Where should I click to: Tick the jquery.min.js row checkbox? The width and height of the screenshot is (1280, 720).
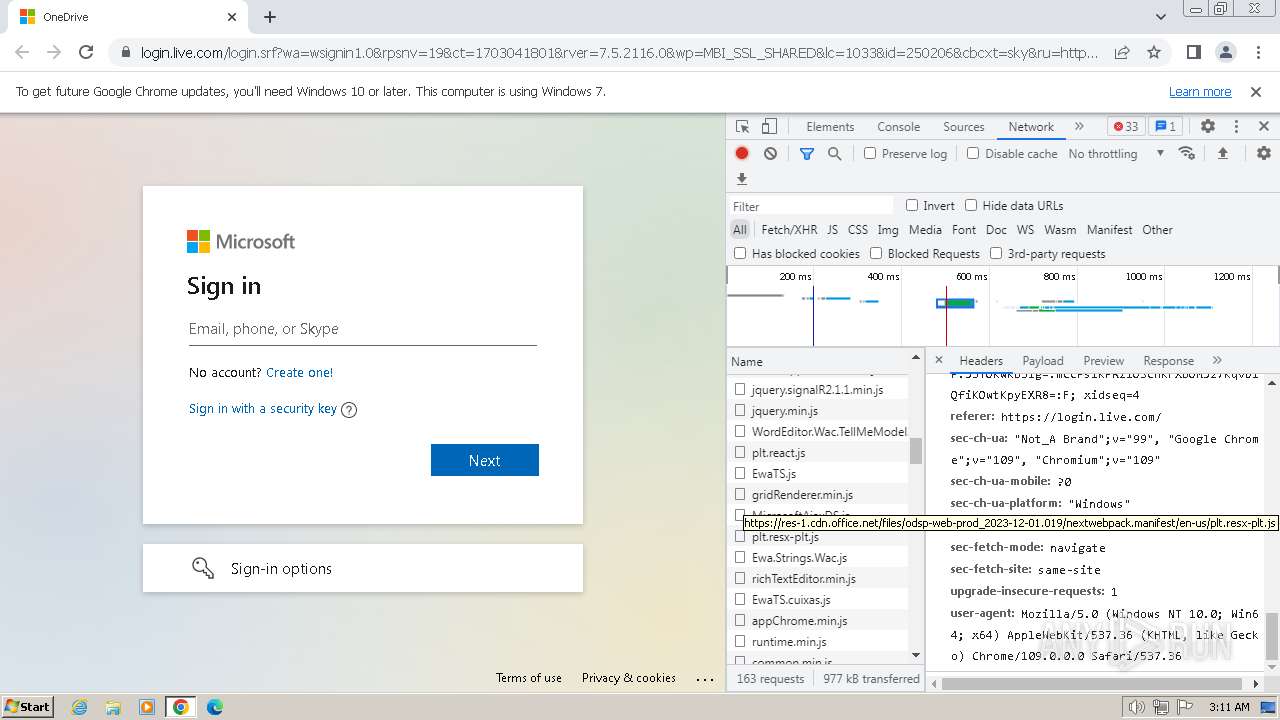[740, 411]
